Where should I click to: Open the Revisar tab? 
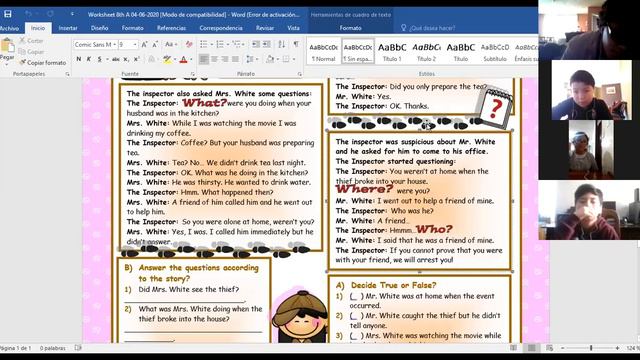click(x=265, y=28)
